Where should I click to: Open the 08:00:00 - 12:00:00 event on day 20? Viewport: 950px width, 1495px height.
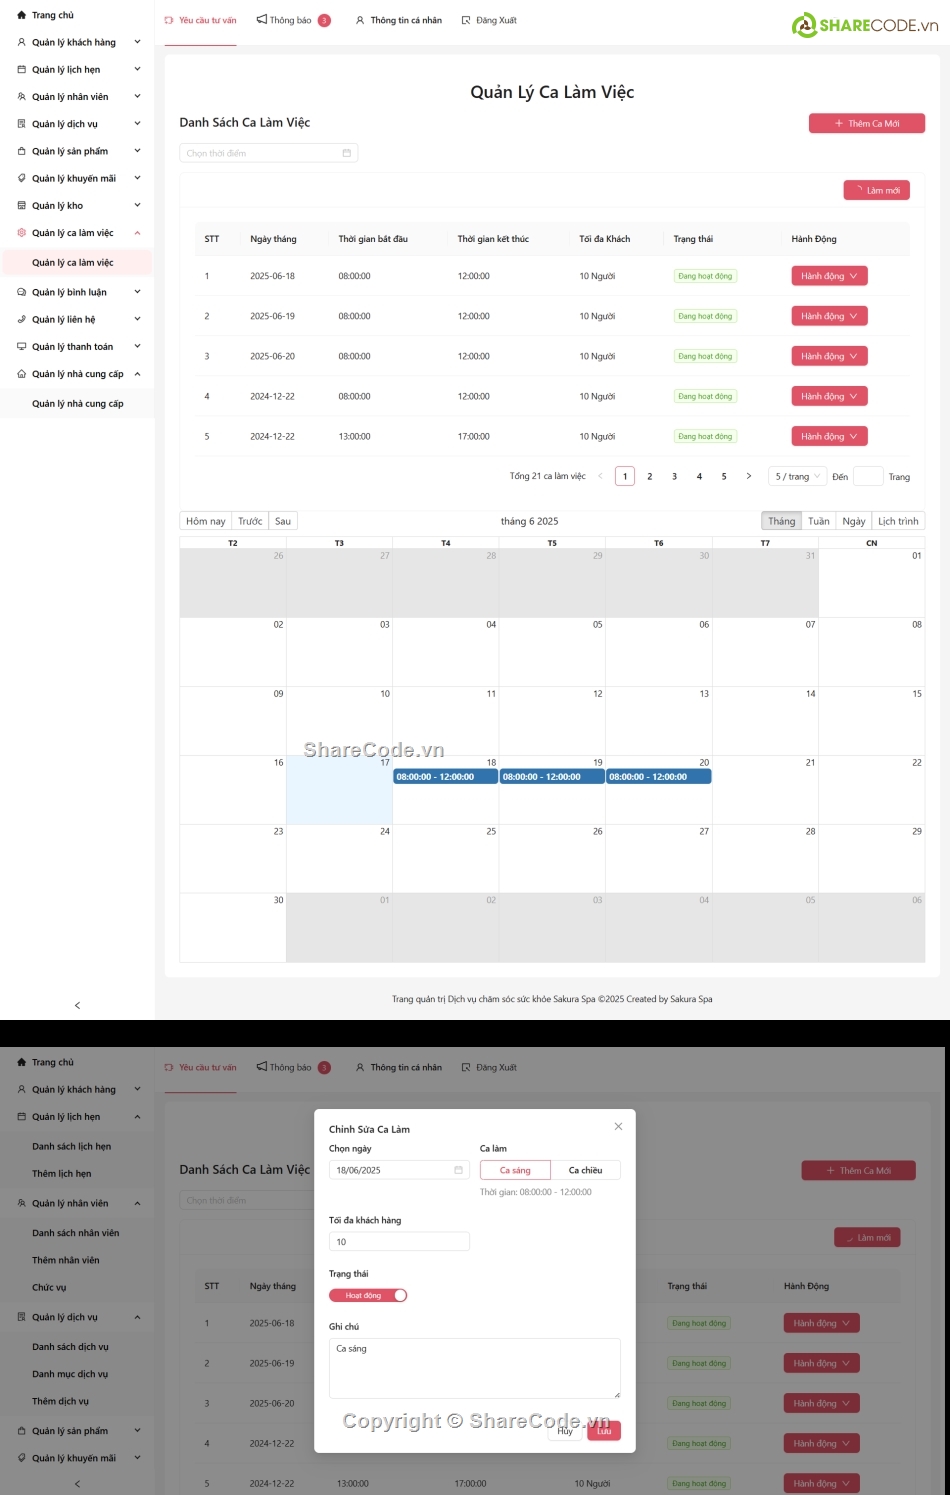tap(659, 777)
